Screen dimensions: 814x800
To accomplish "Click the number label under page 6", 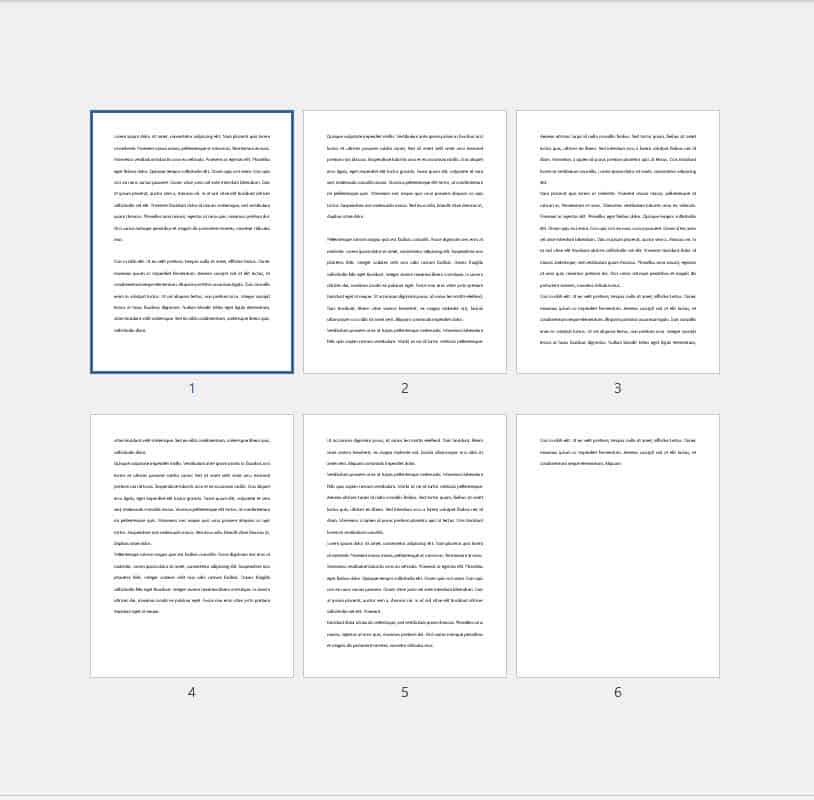I will tap(617, 692).
